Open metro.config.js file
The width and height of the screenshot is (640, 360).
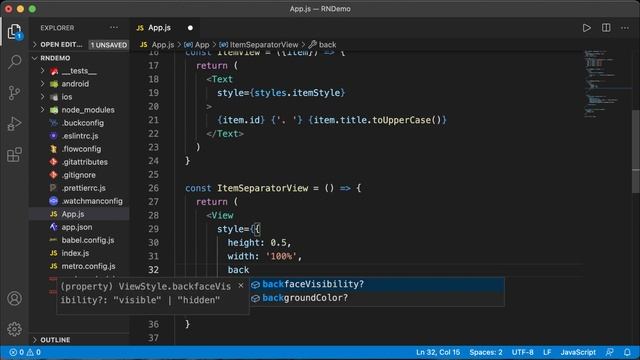tap(88, 266)
